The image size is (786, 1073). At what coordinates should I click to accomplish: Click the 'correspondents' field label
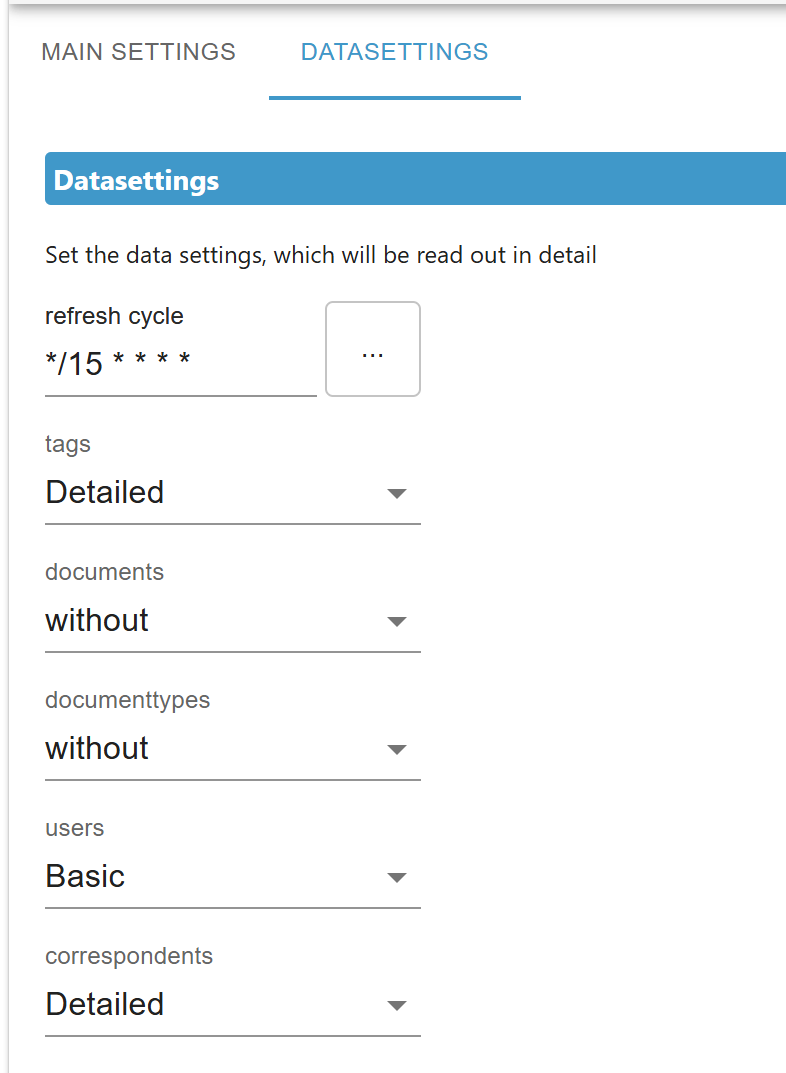tap(129, 956)
